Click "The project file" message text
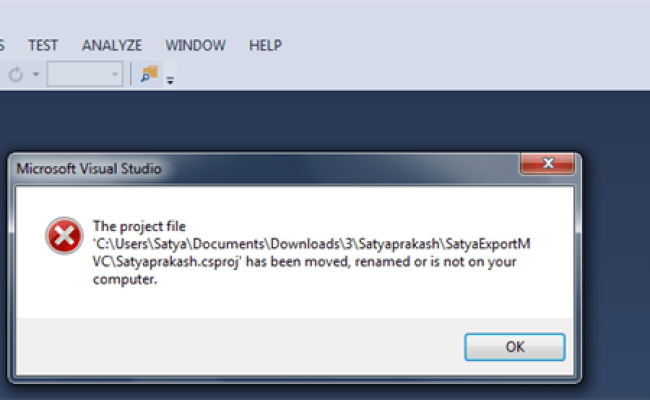Screen dimensions: 650x400 pos(139,226)
